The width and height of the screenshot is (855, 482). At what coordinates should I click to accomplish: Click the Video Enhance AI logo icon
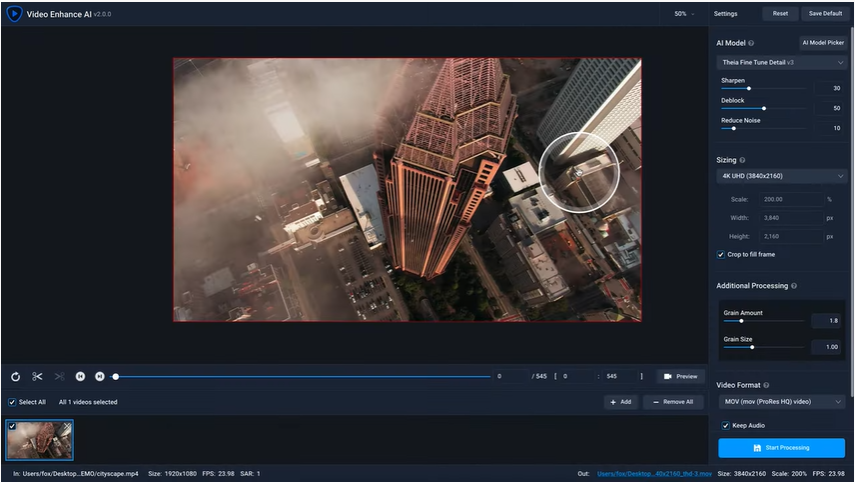14,14
